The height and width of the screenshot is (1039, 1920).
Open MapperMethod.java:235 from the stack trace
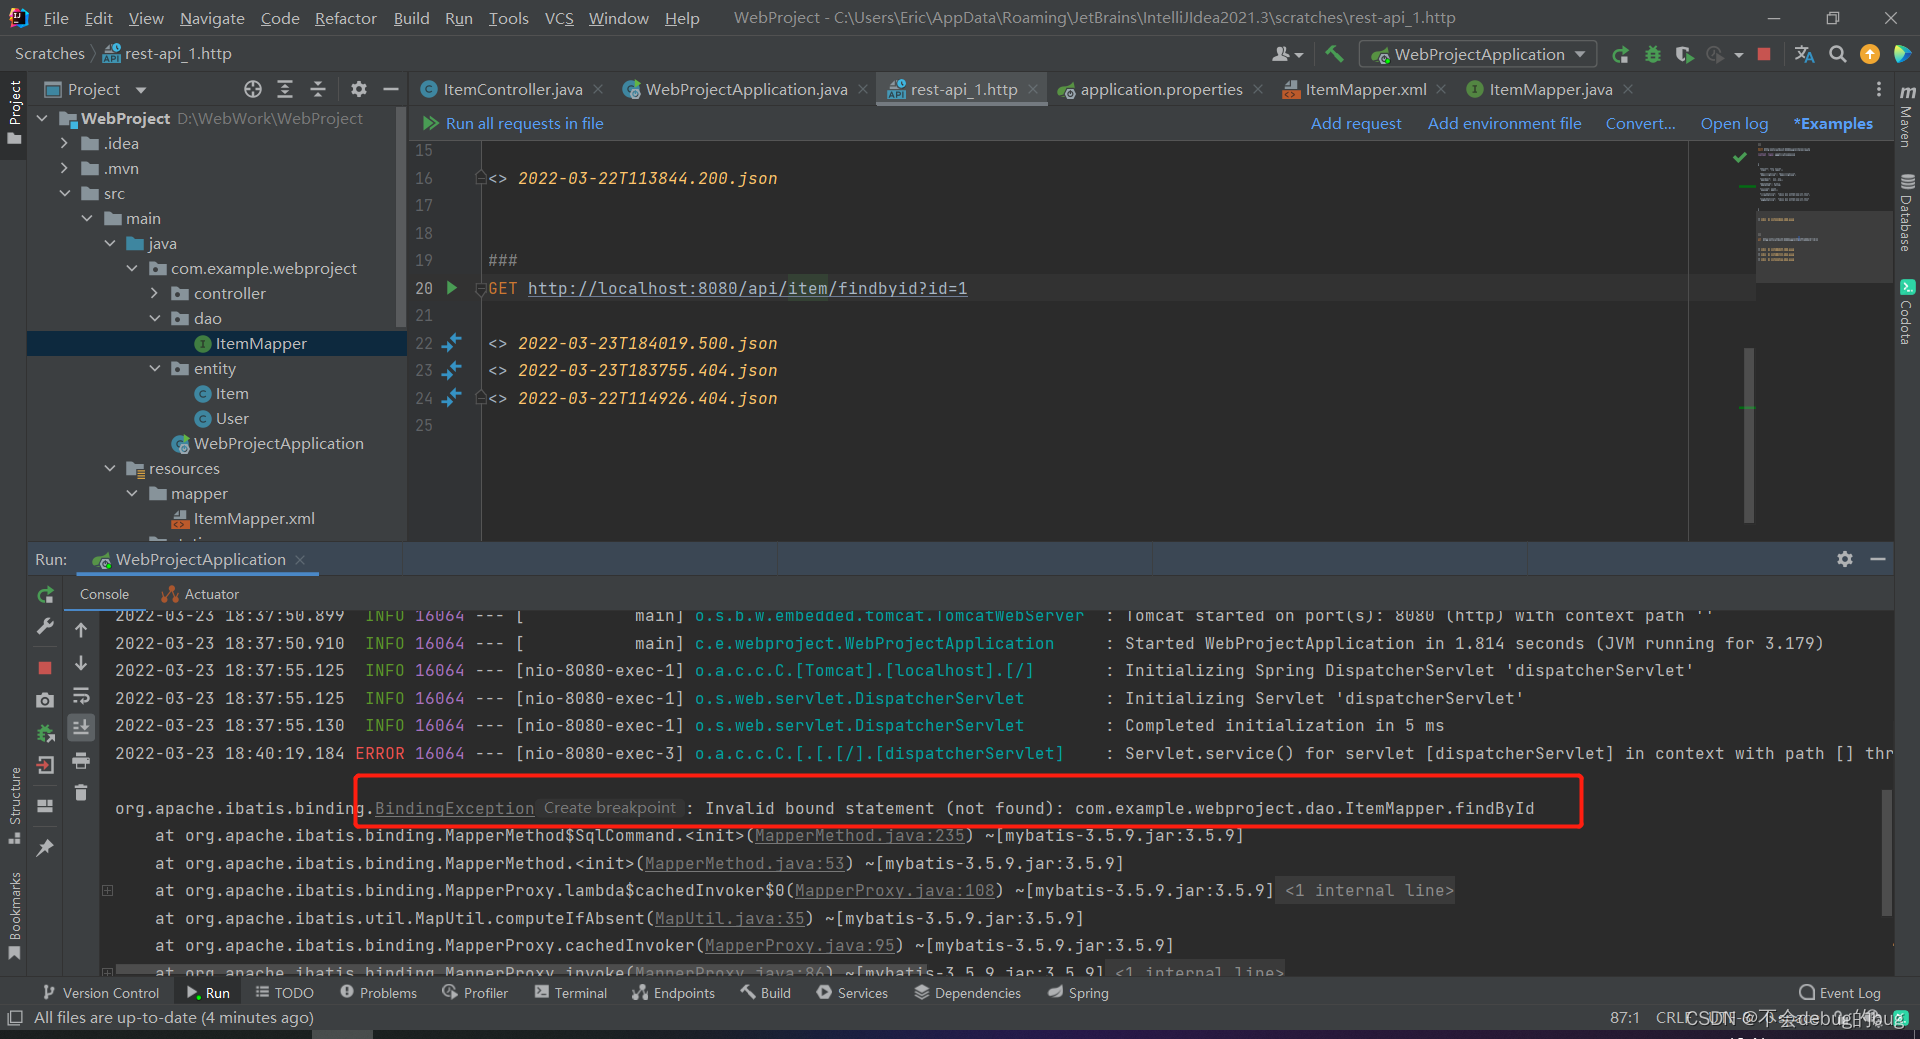point(858,835)
